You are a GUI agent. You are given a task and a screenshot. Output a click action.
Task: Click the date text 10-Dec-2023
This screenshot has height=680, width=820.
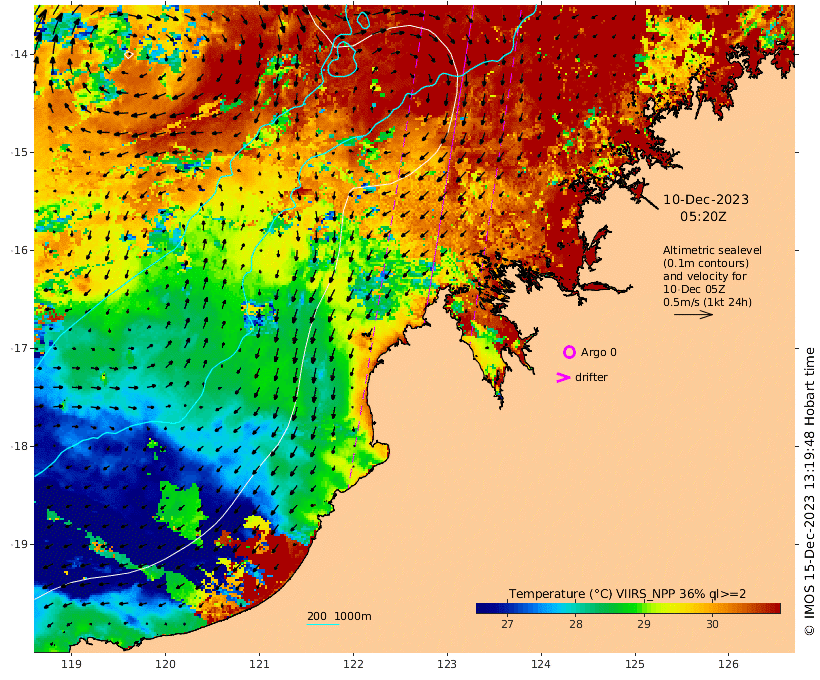pyautogui.click(x=706, y=200)
